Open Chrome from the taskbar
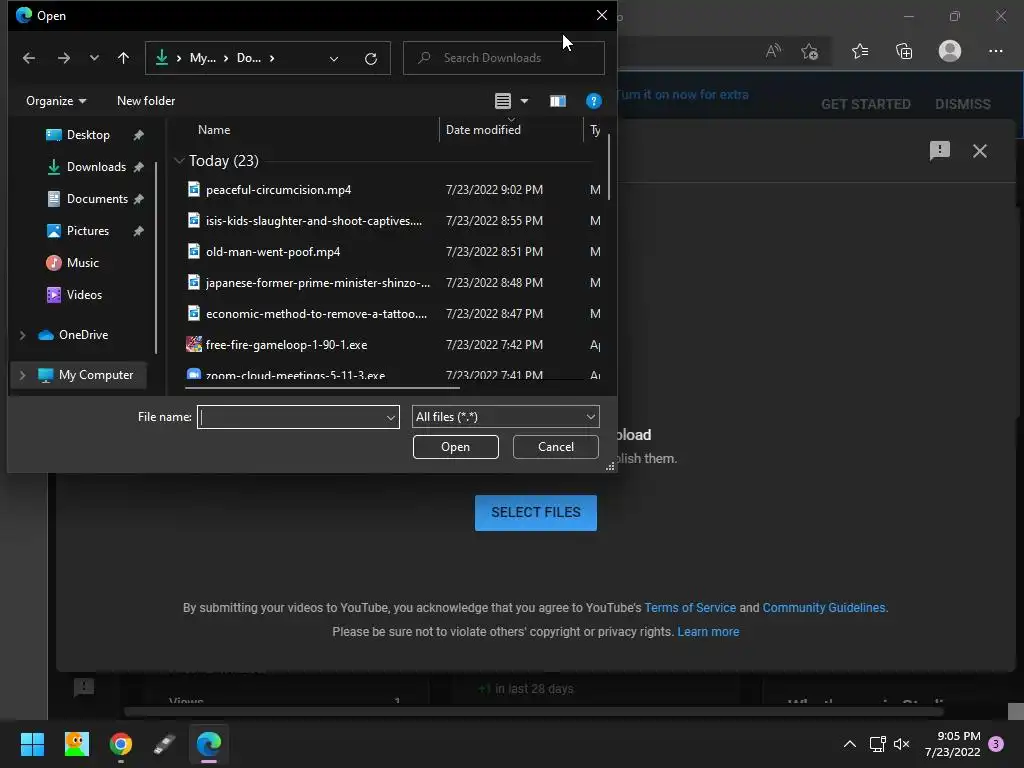Screen dimensions: 1024x768 coord(121,744)
